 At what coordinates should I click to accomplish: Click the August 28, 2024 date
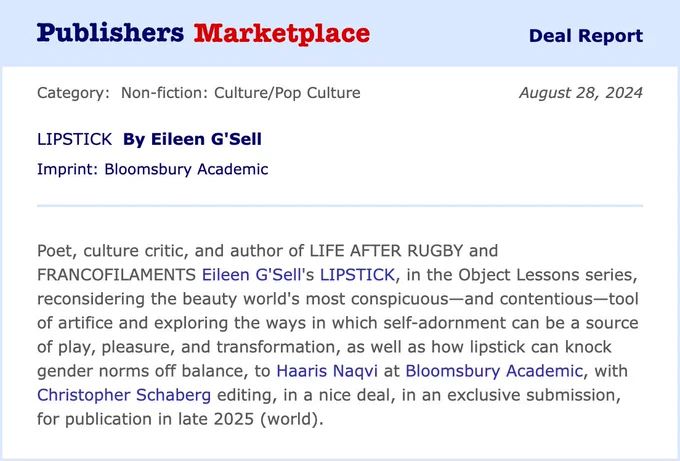[581, 93]
